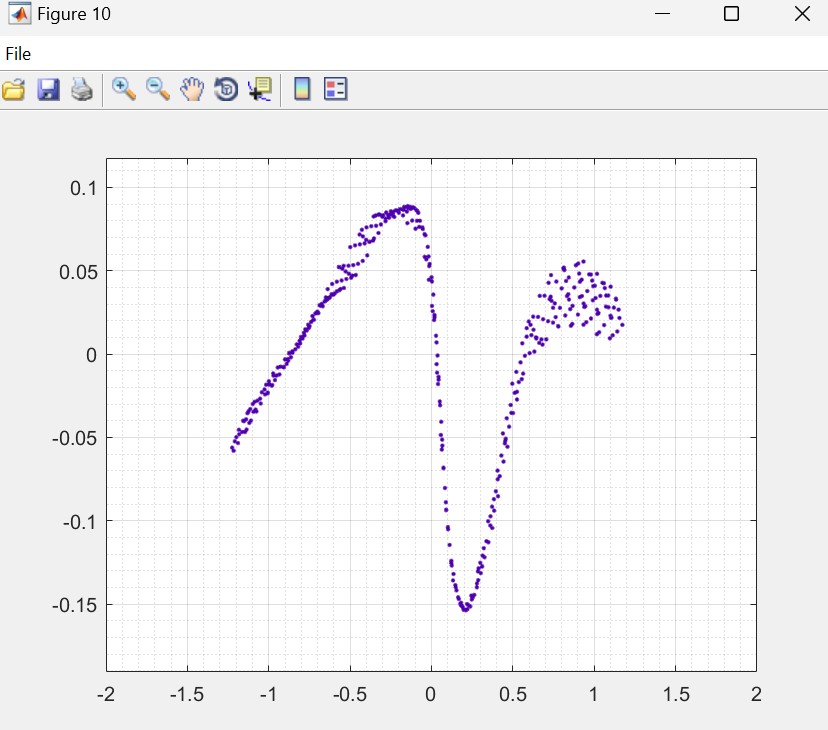The width and height of the screenshot is (828, 730).
Task: Activate the Zoom Out magnifier tool
Action: (158, 89)
